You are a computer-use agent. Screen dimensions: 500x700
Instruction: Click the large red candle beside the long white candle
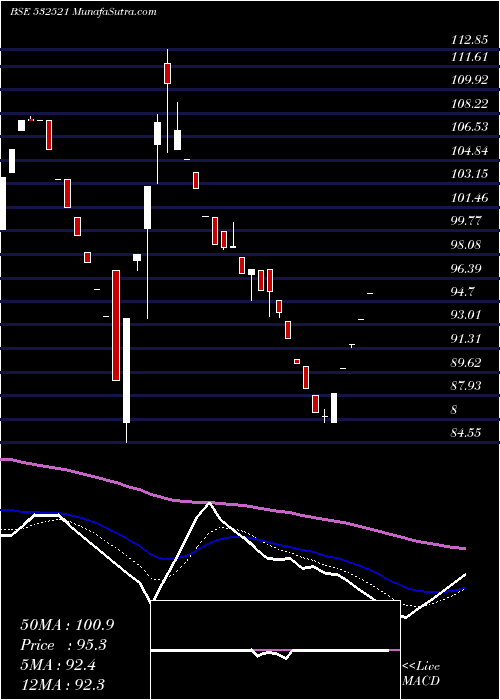pos(116,325)
